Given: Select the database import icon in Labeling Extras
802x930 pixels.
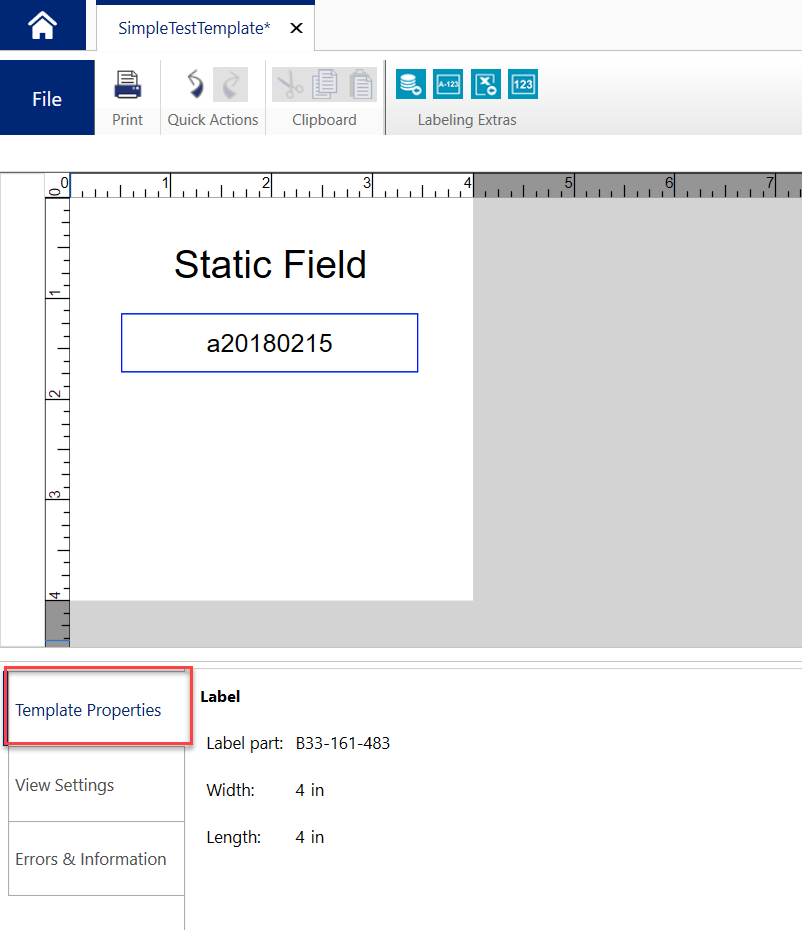Looking at the screenshot, I should click(x=410, y=84).
